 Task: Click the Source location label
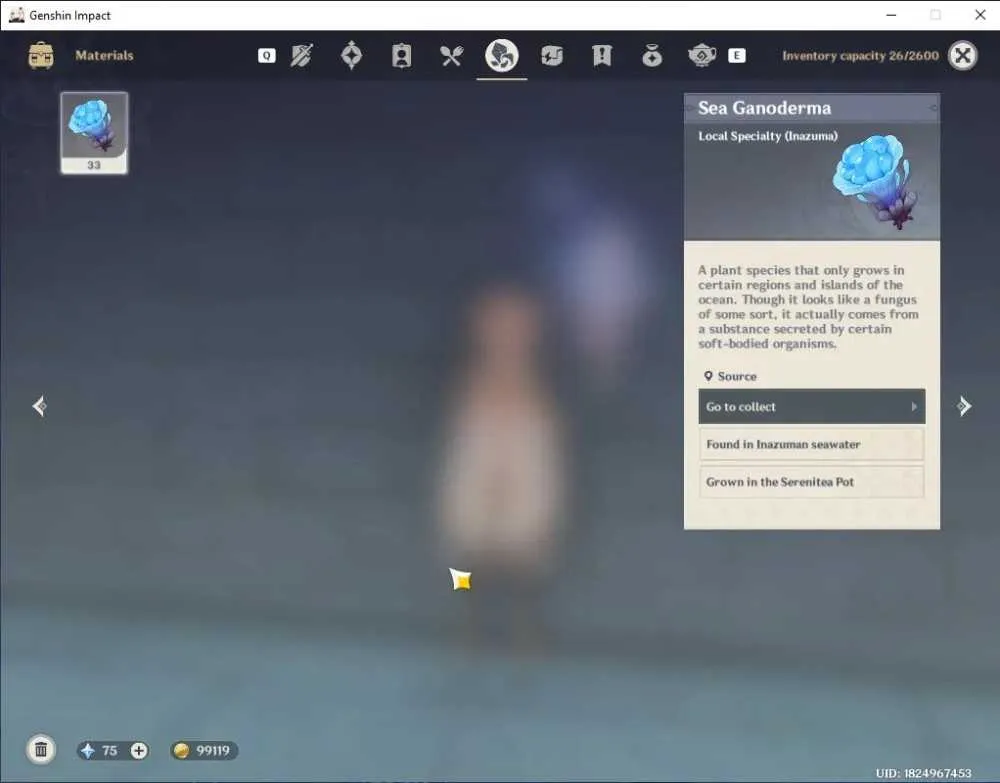(731, 376)
